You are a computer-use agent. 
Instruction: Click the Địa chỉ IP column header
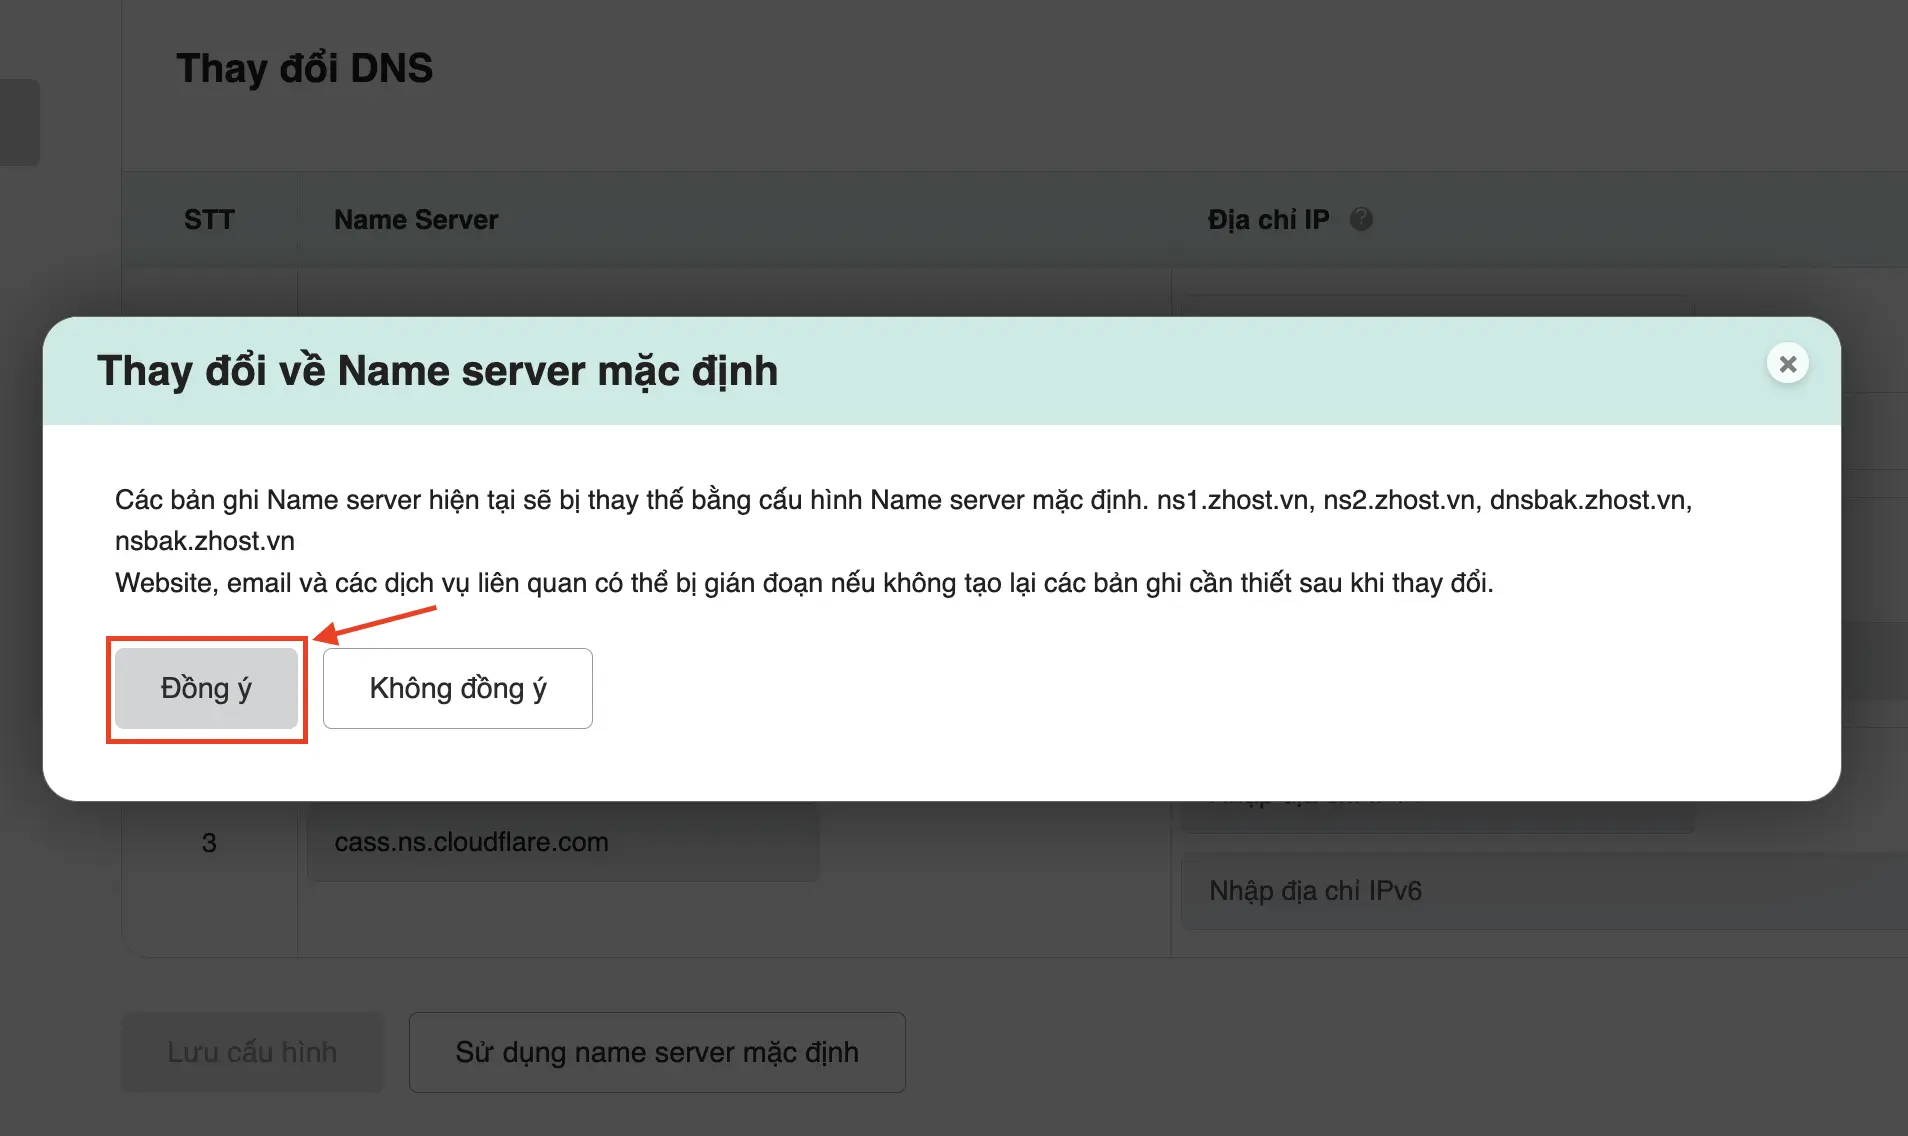1268,220
